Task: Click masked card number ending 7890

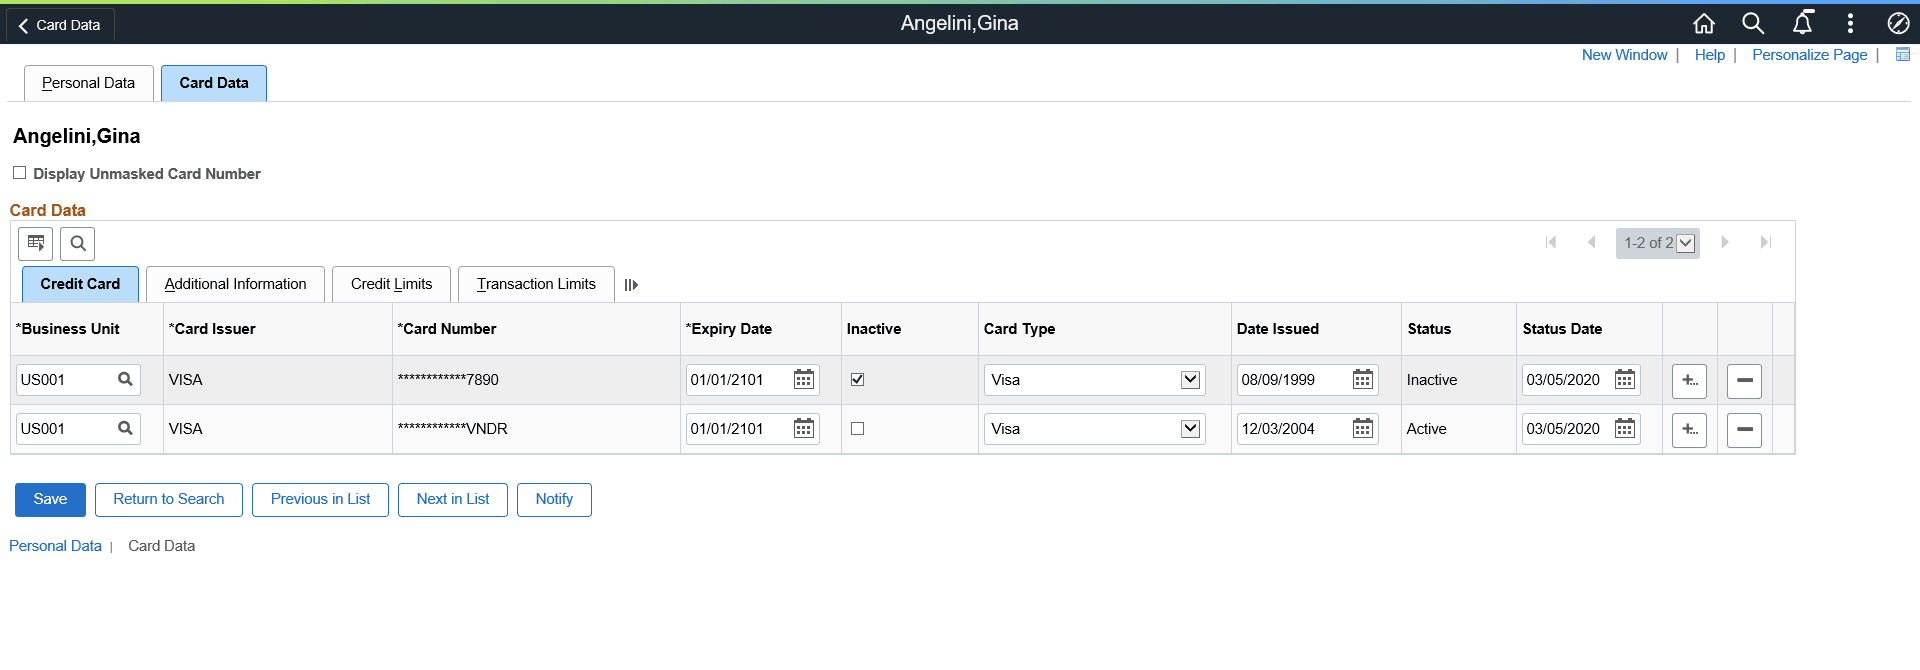Action: click(x=448, y=380)
